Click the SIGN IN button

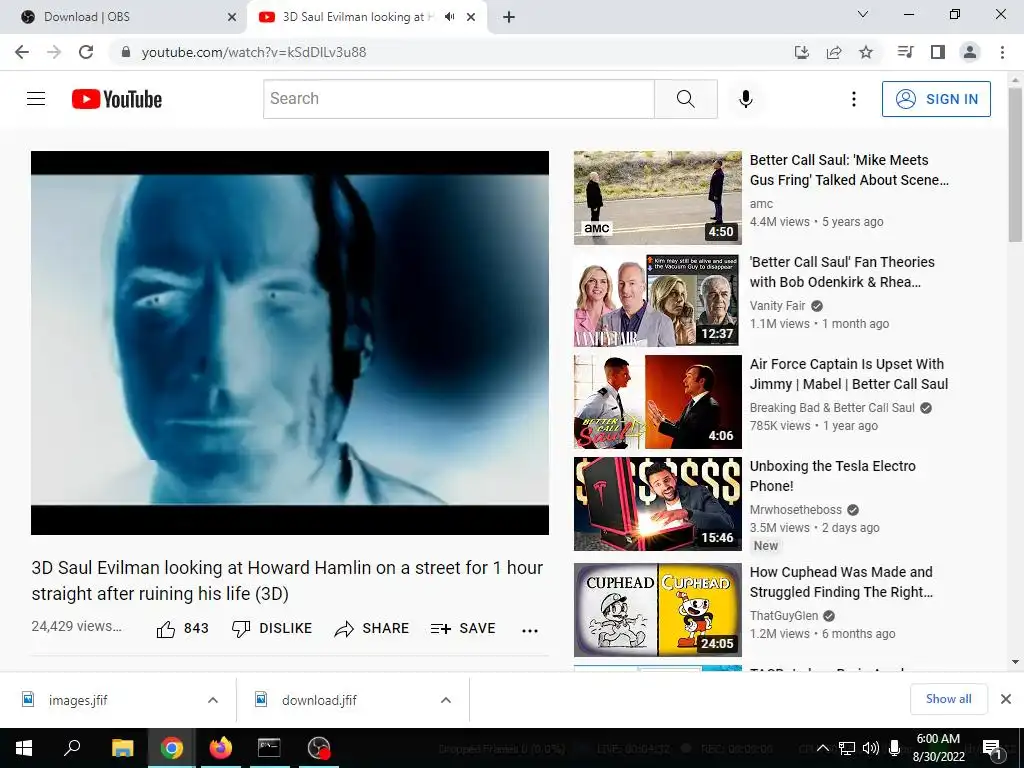point(936,99)
